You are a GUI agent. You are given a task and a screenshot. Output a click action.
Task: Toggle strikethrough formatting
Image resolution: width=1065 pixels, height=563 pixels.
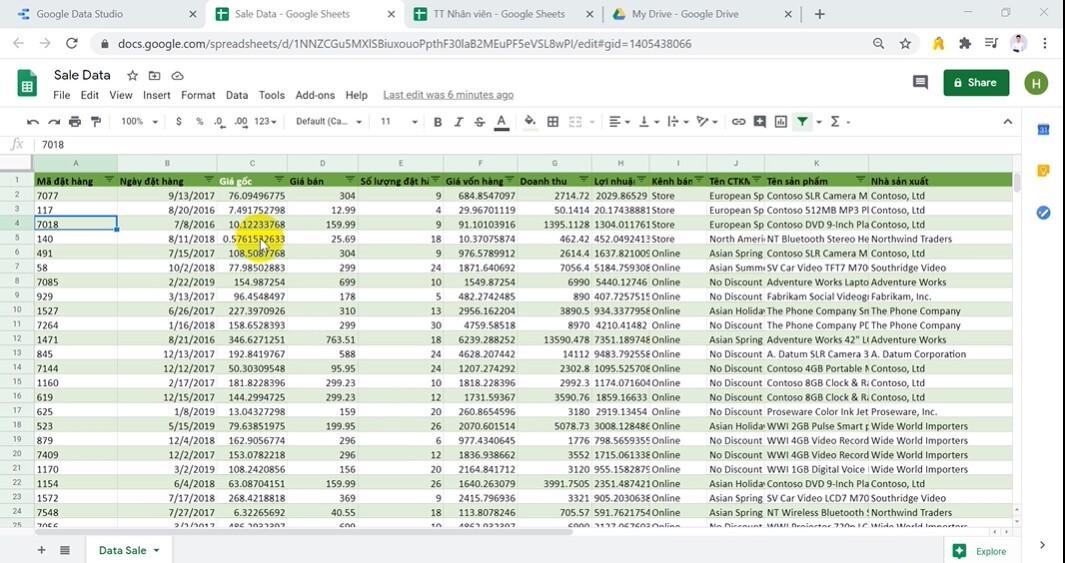tap(480, 122)
